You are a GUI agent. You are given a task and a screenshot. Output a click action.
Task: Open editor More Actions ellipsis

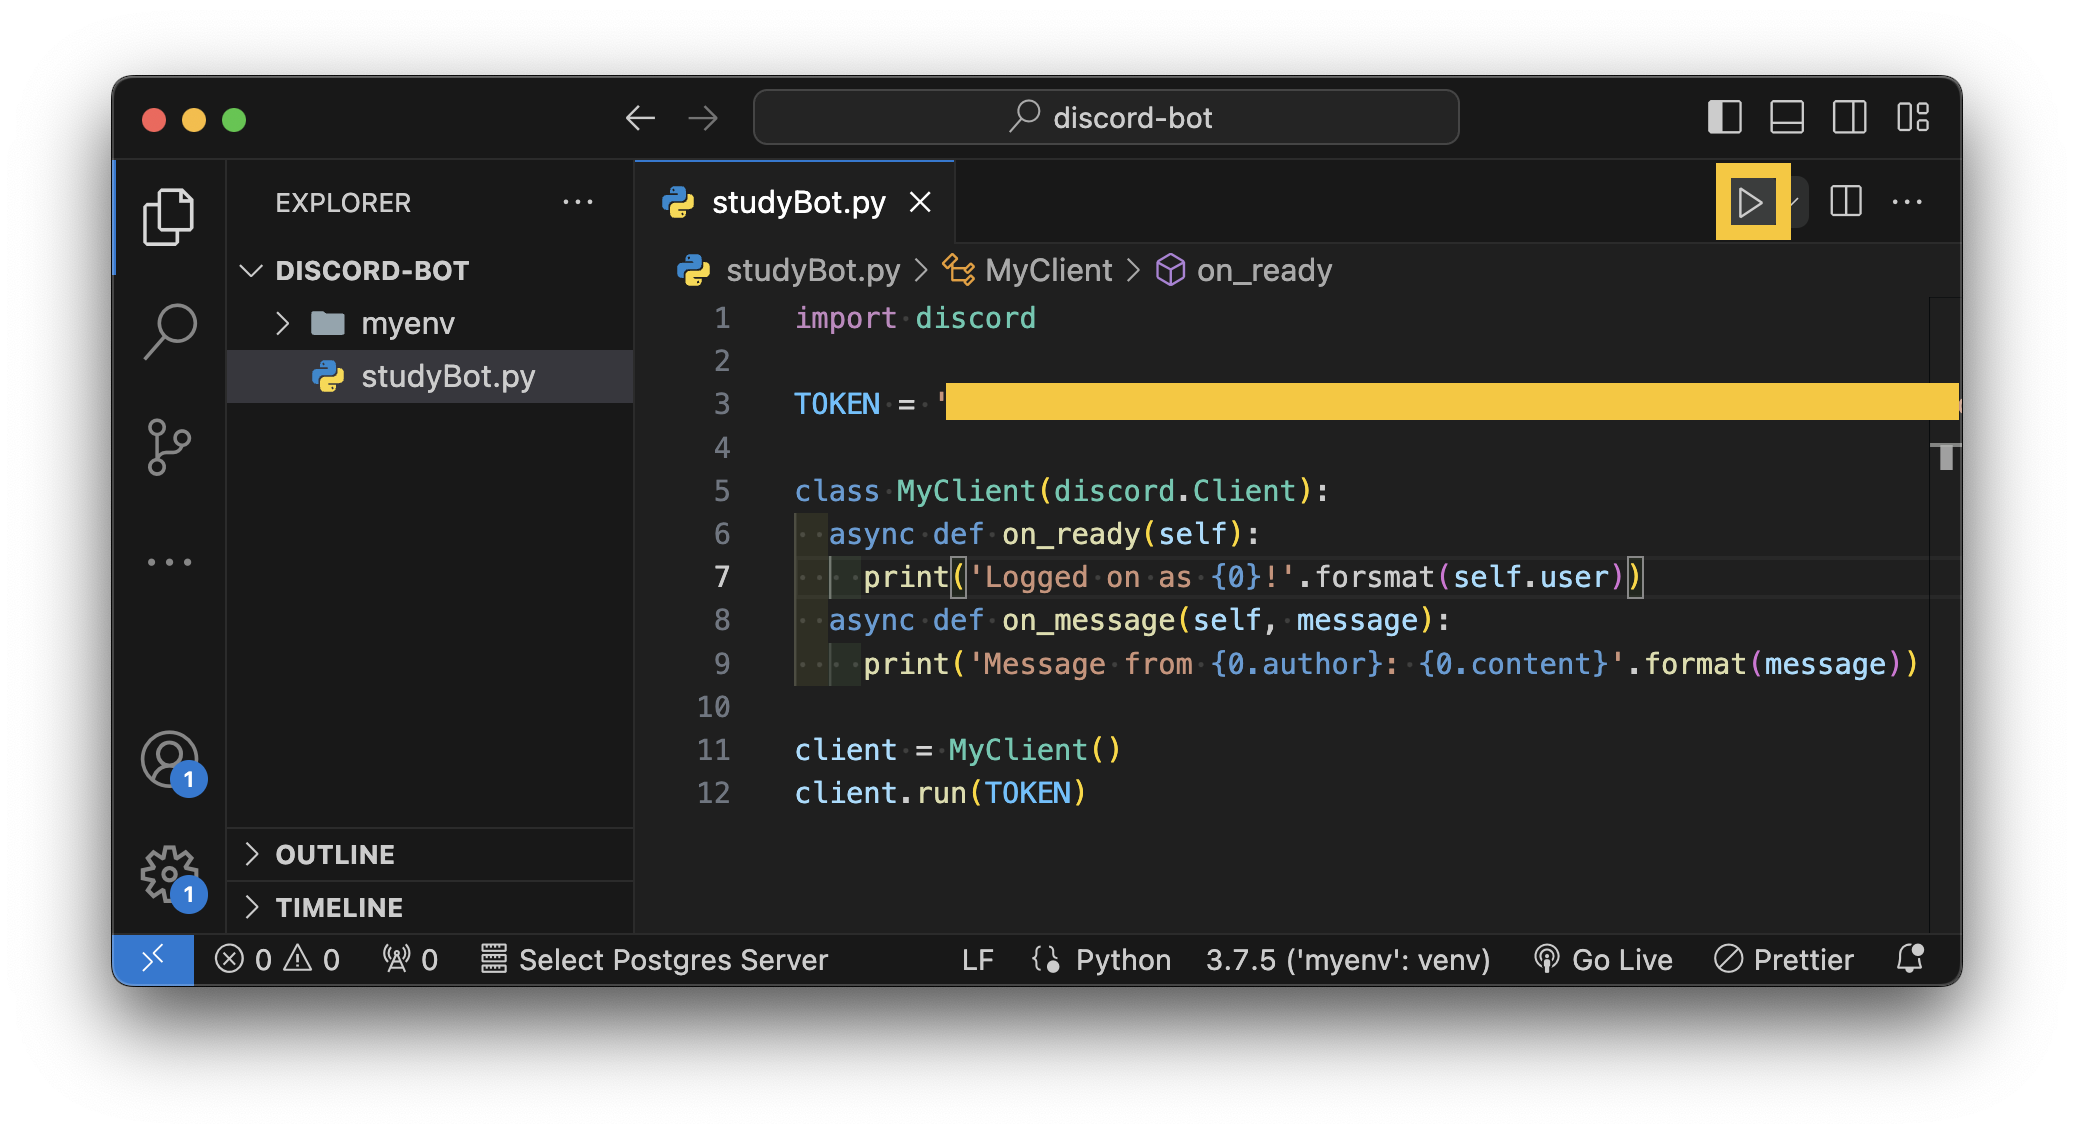click(x=1907, y=202)
